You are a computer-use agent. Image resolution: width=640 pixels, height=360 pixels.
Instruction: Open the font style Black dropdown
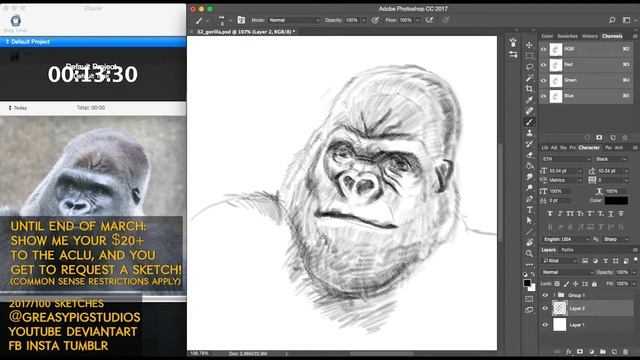click(611, 159)
